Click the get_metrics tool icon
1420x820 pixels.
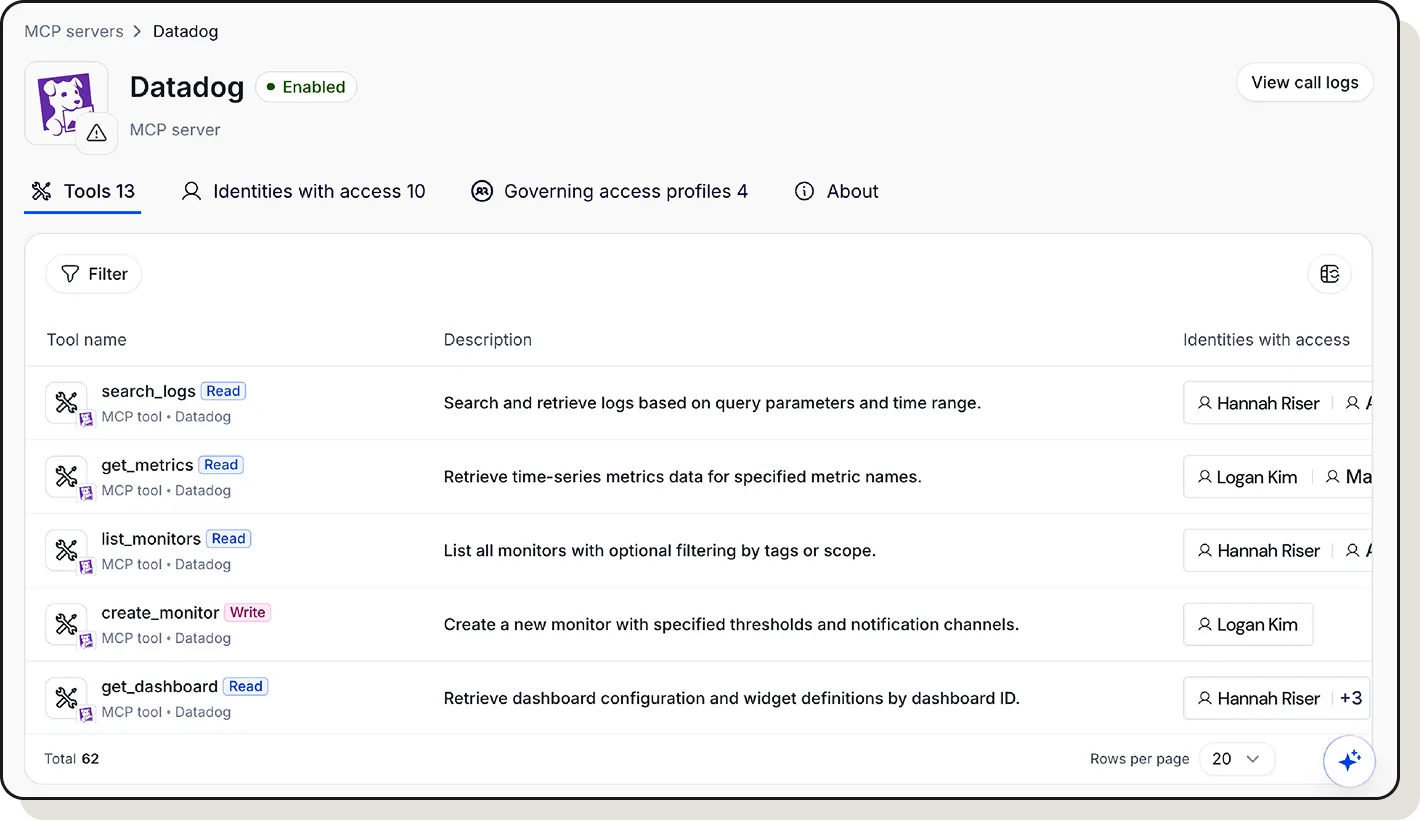(x=66, y=477)
